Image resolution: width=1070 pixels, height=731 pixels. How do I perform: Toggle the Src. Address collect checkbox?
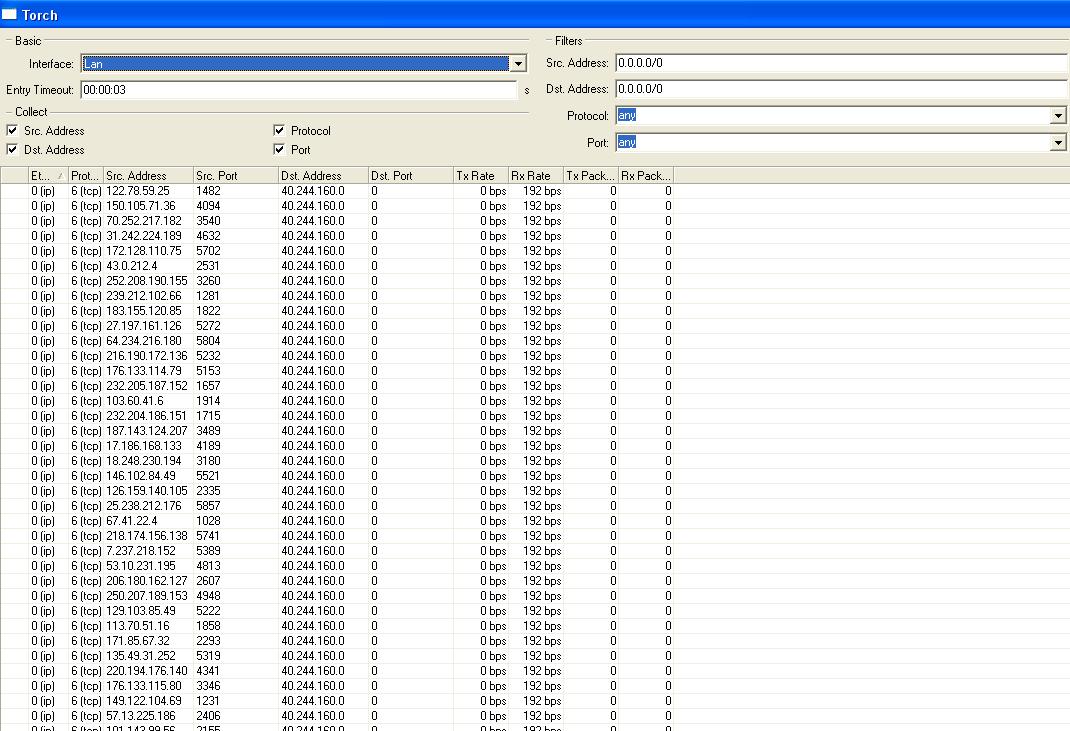(x=12, y=130)
